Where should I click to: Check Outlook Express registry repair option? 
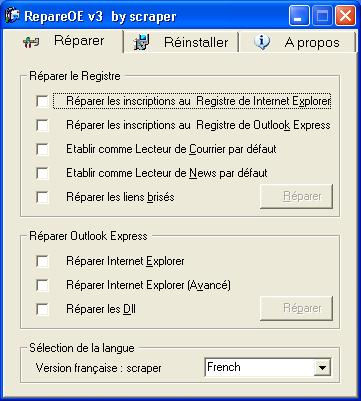(x=43, y=125)
